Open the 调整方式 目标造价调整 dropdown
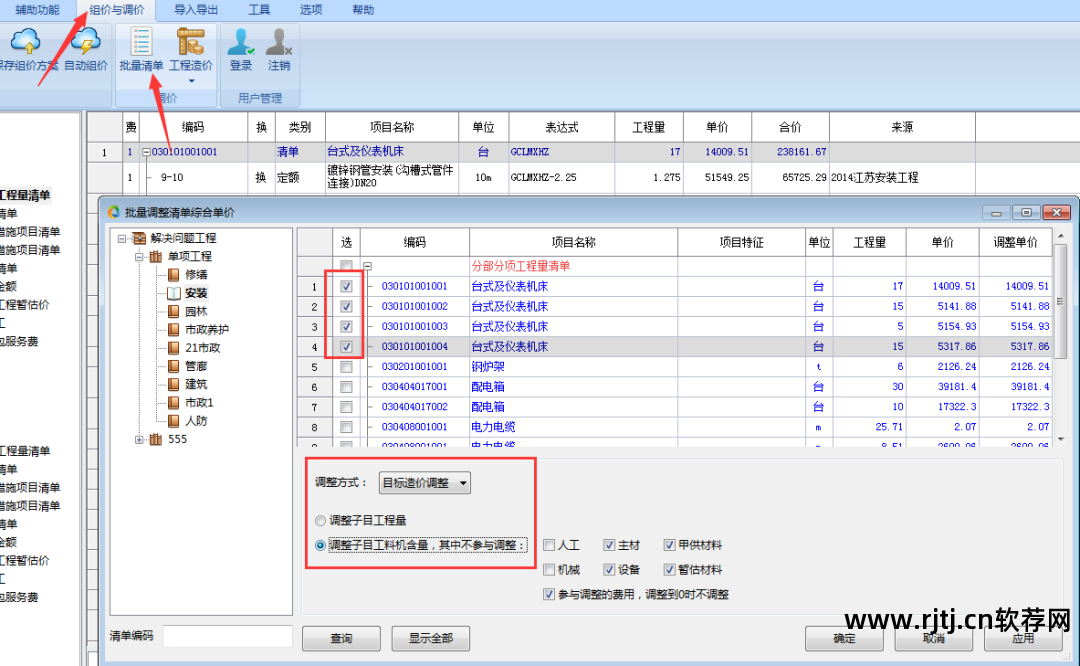This screenshot has width=1080, height=666. tap(425, 483)
